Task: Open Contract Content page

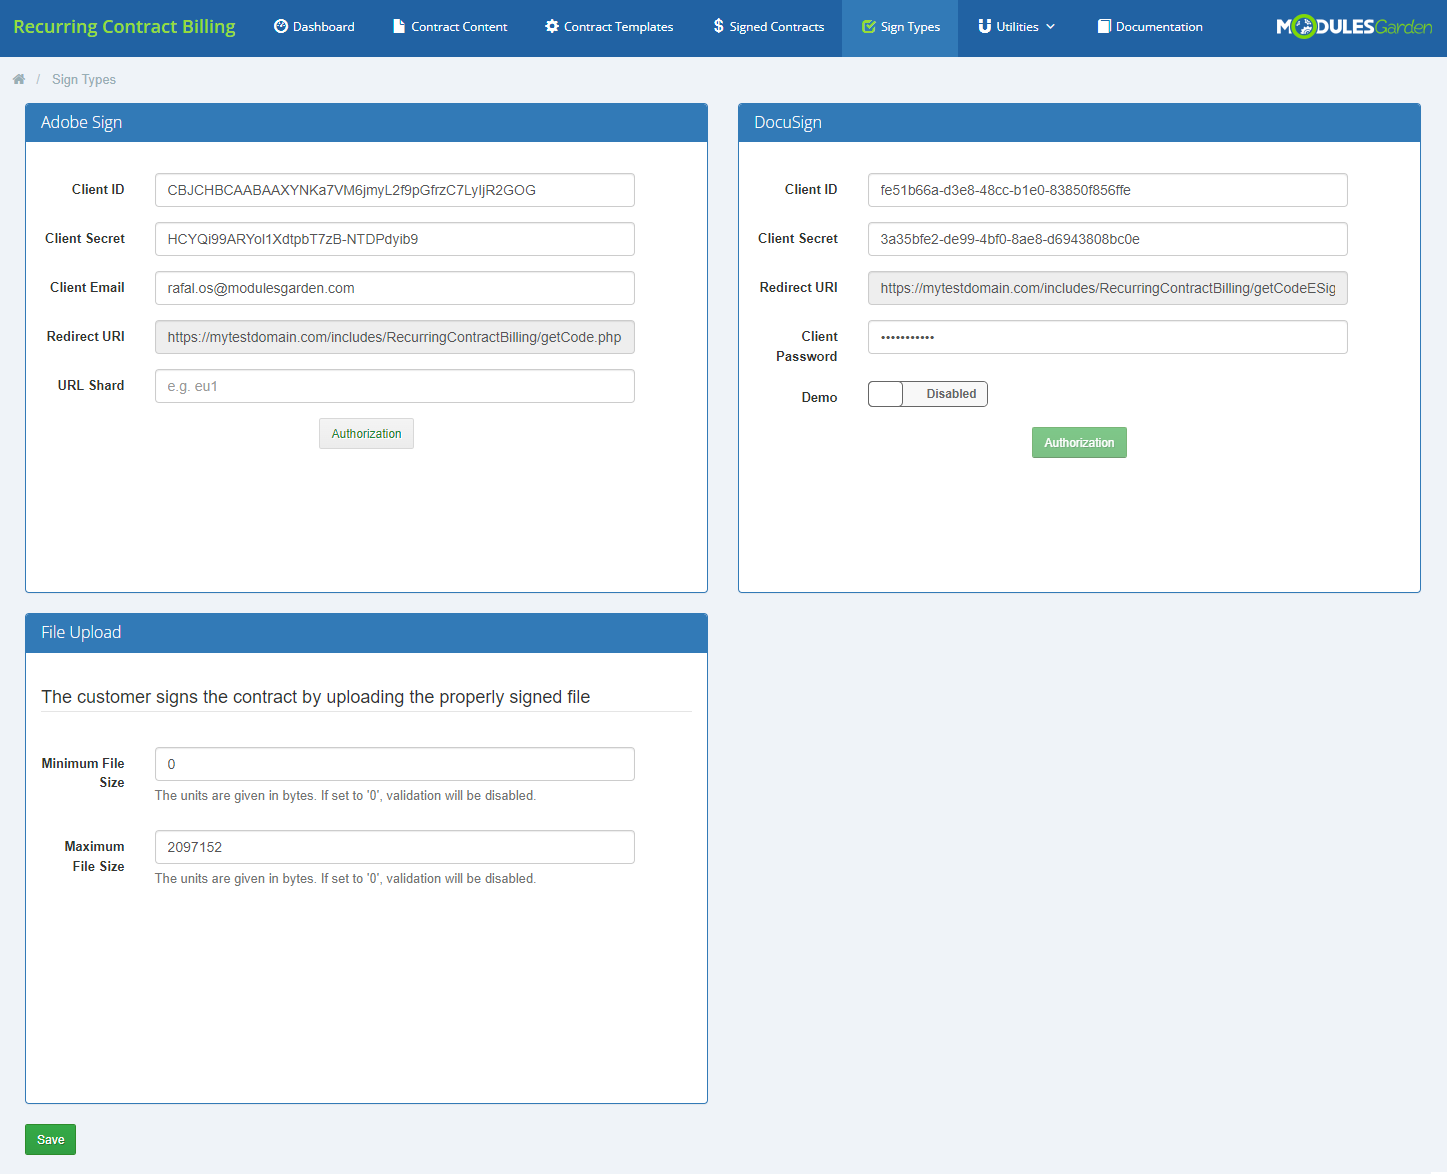Action: (x=450, y=27)
